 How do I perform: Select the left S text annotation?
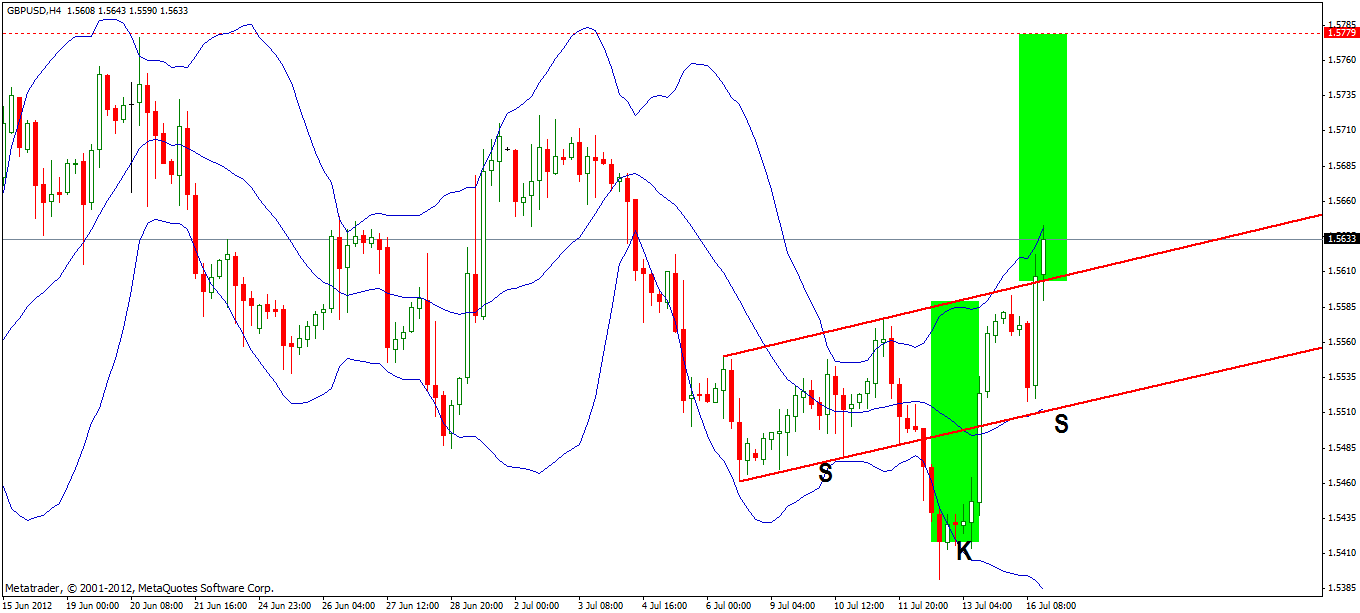click(825, 473)
